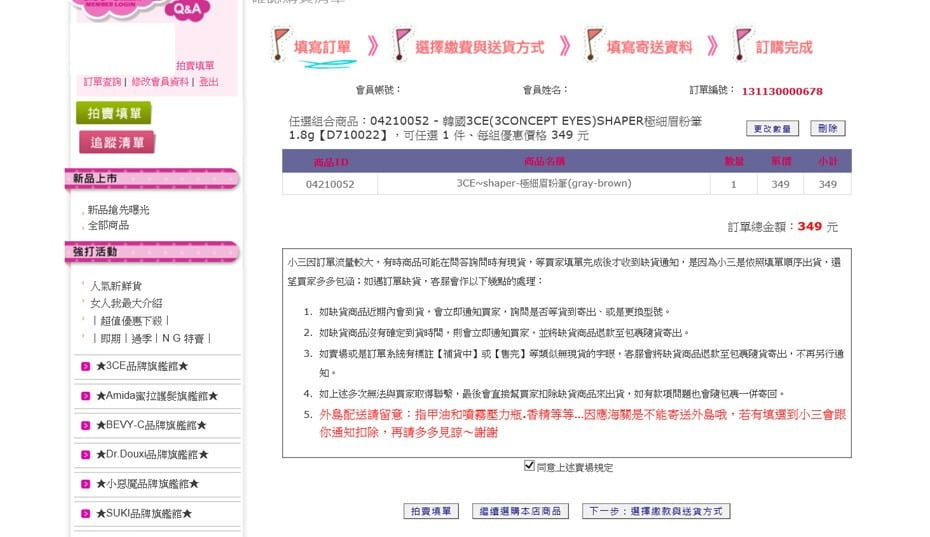Open the 修改會員資料 link
The width and height of the screenshot is (930, 537).
coord(160,82)
